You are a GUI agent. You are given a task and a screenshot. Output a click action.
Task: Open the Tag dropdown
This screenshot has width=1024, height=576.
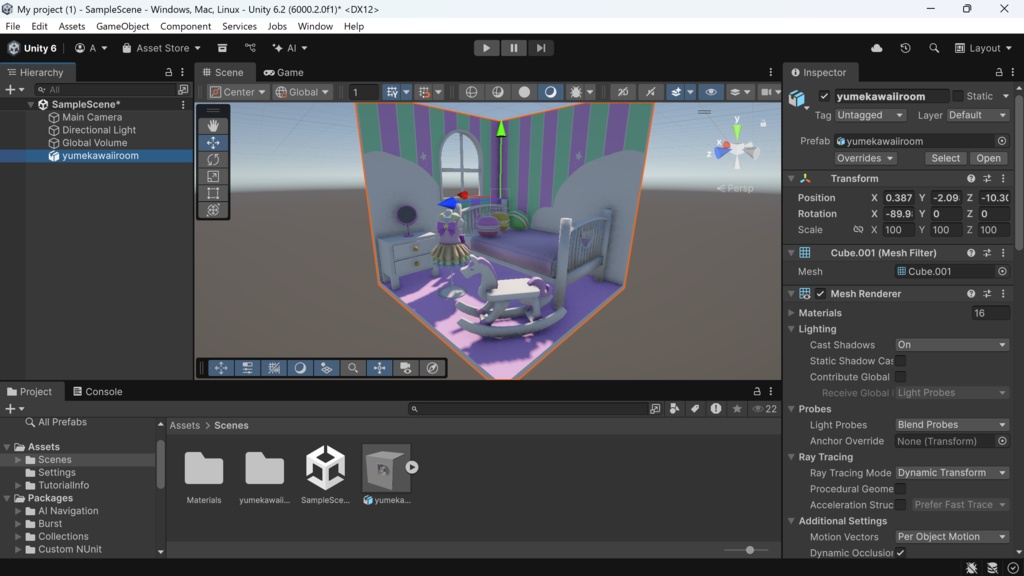[870, 115]
